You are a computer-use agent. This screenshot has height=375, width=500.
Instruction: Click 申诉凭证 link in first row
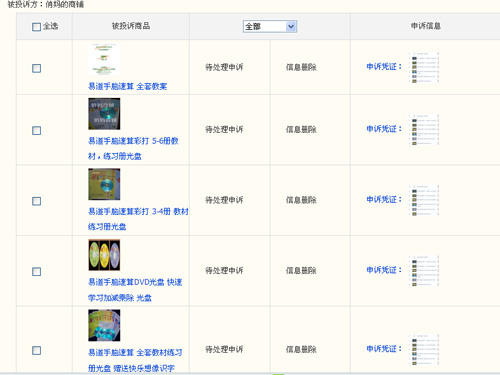point(384,67)
